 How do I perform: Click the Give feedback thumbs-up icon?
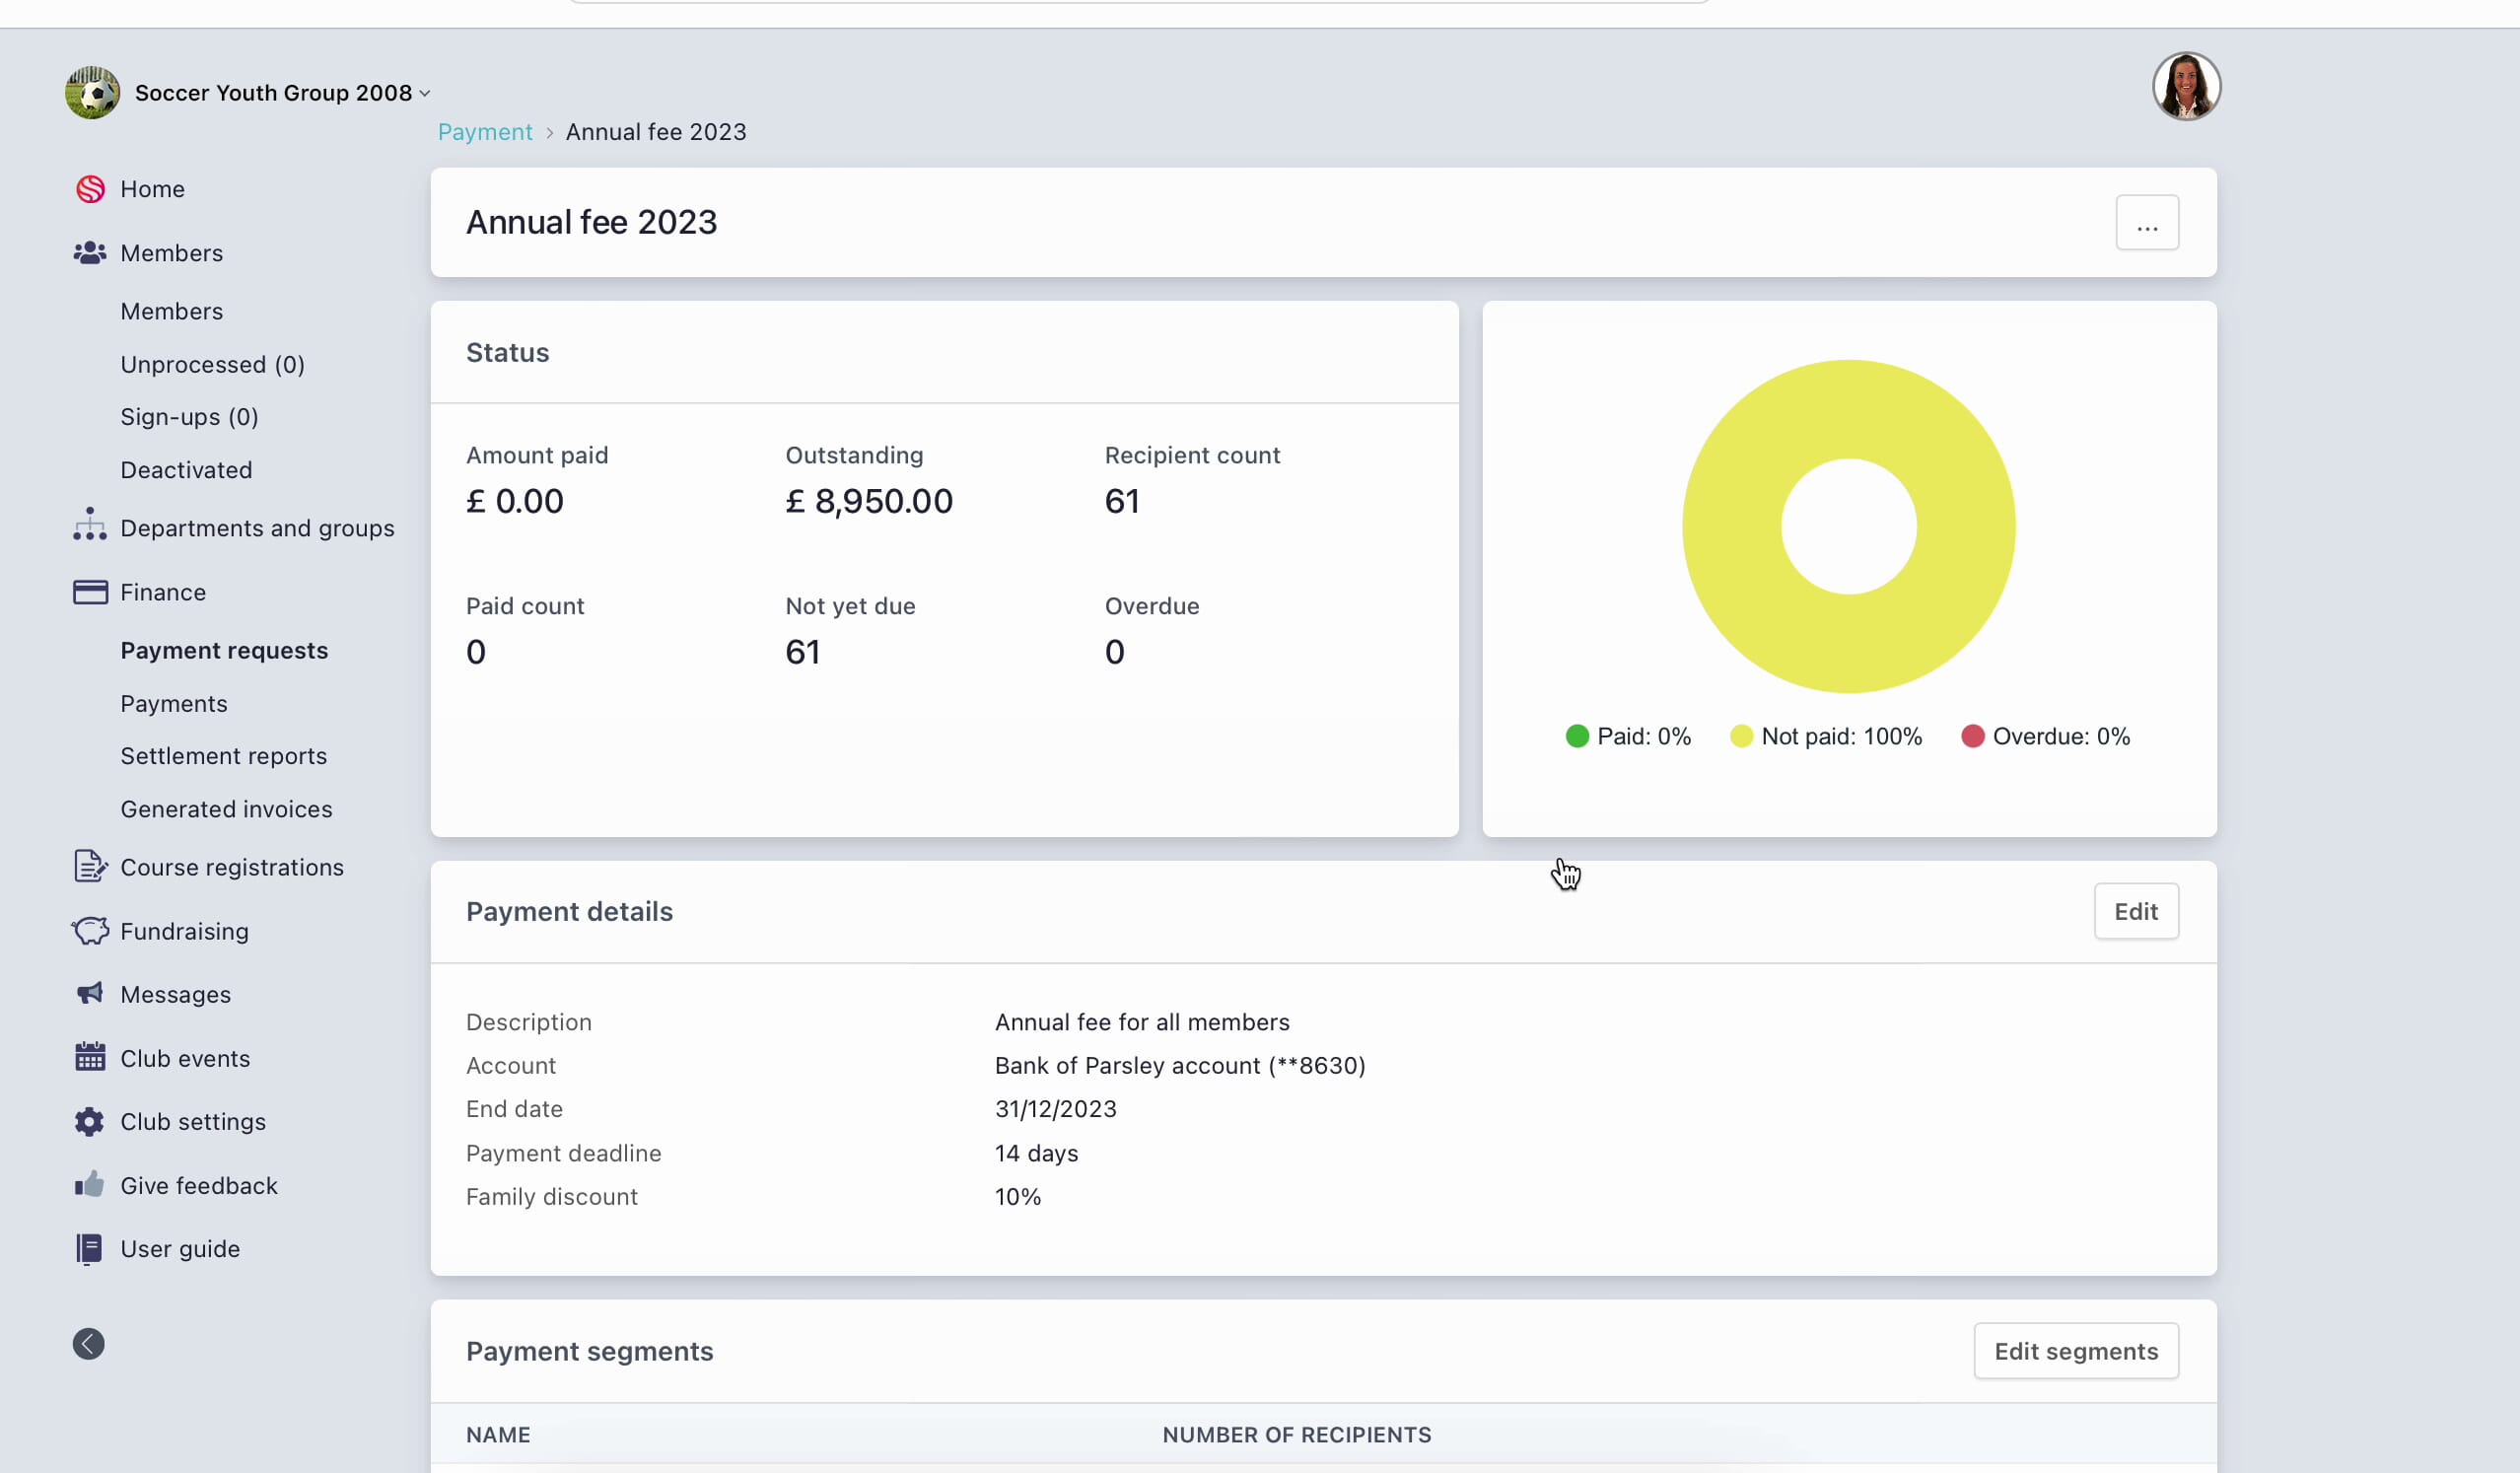click(90, 1185)
